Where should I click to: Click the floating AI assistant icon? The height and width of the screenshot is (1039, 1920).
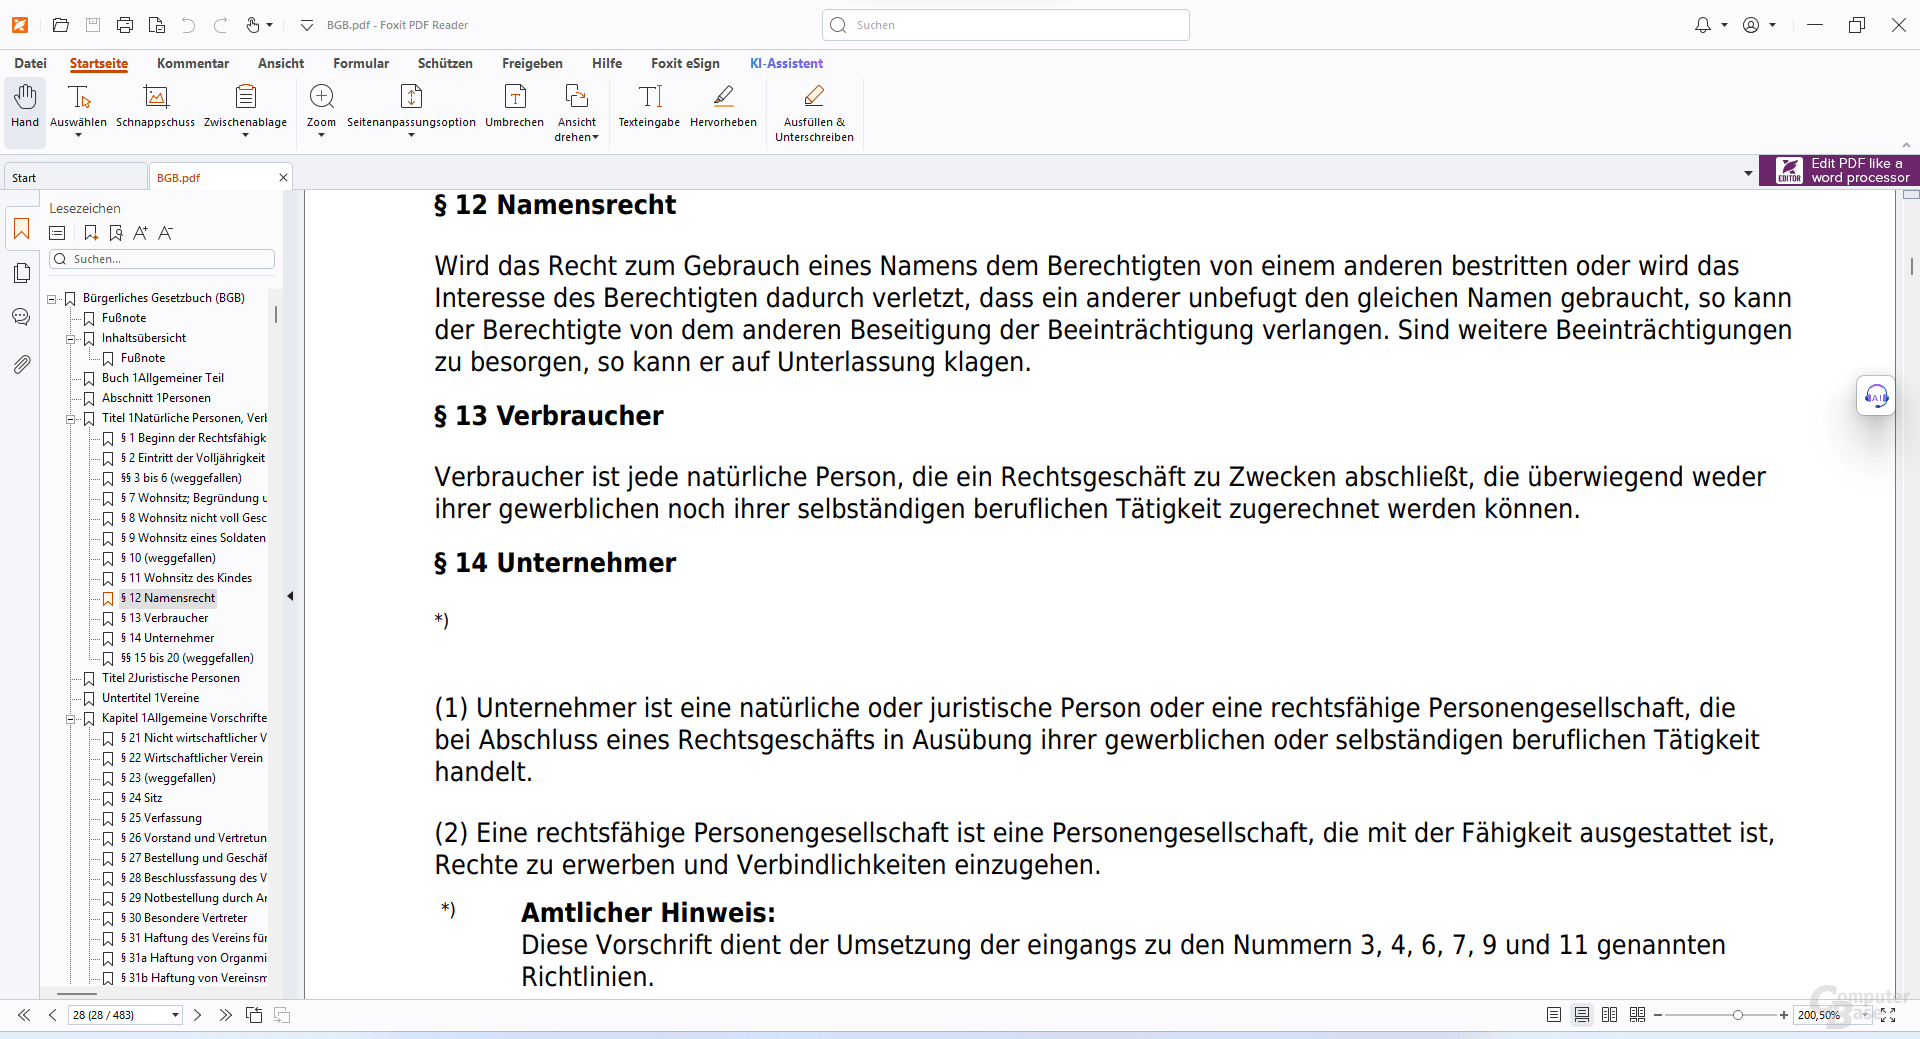click(x=1876, y=396)
